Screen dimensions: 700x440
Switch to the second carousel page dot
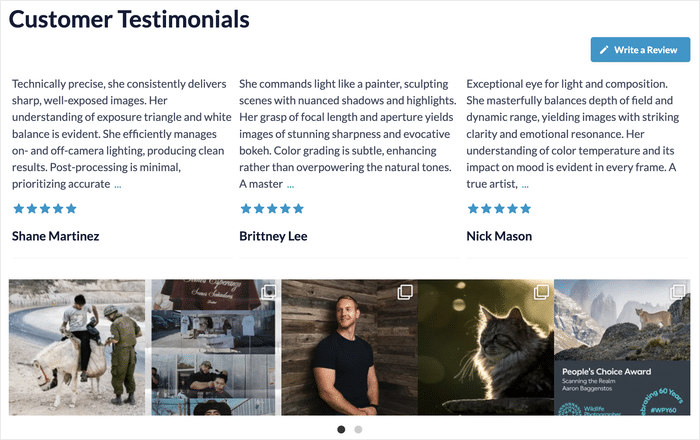(358, 429)
